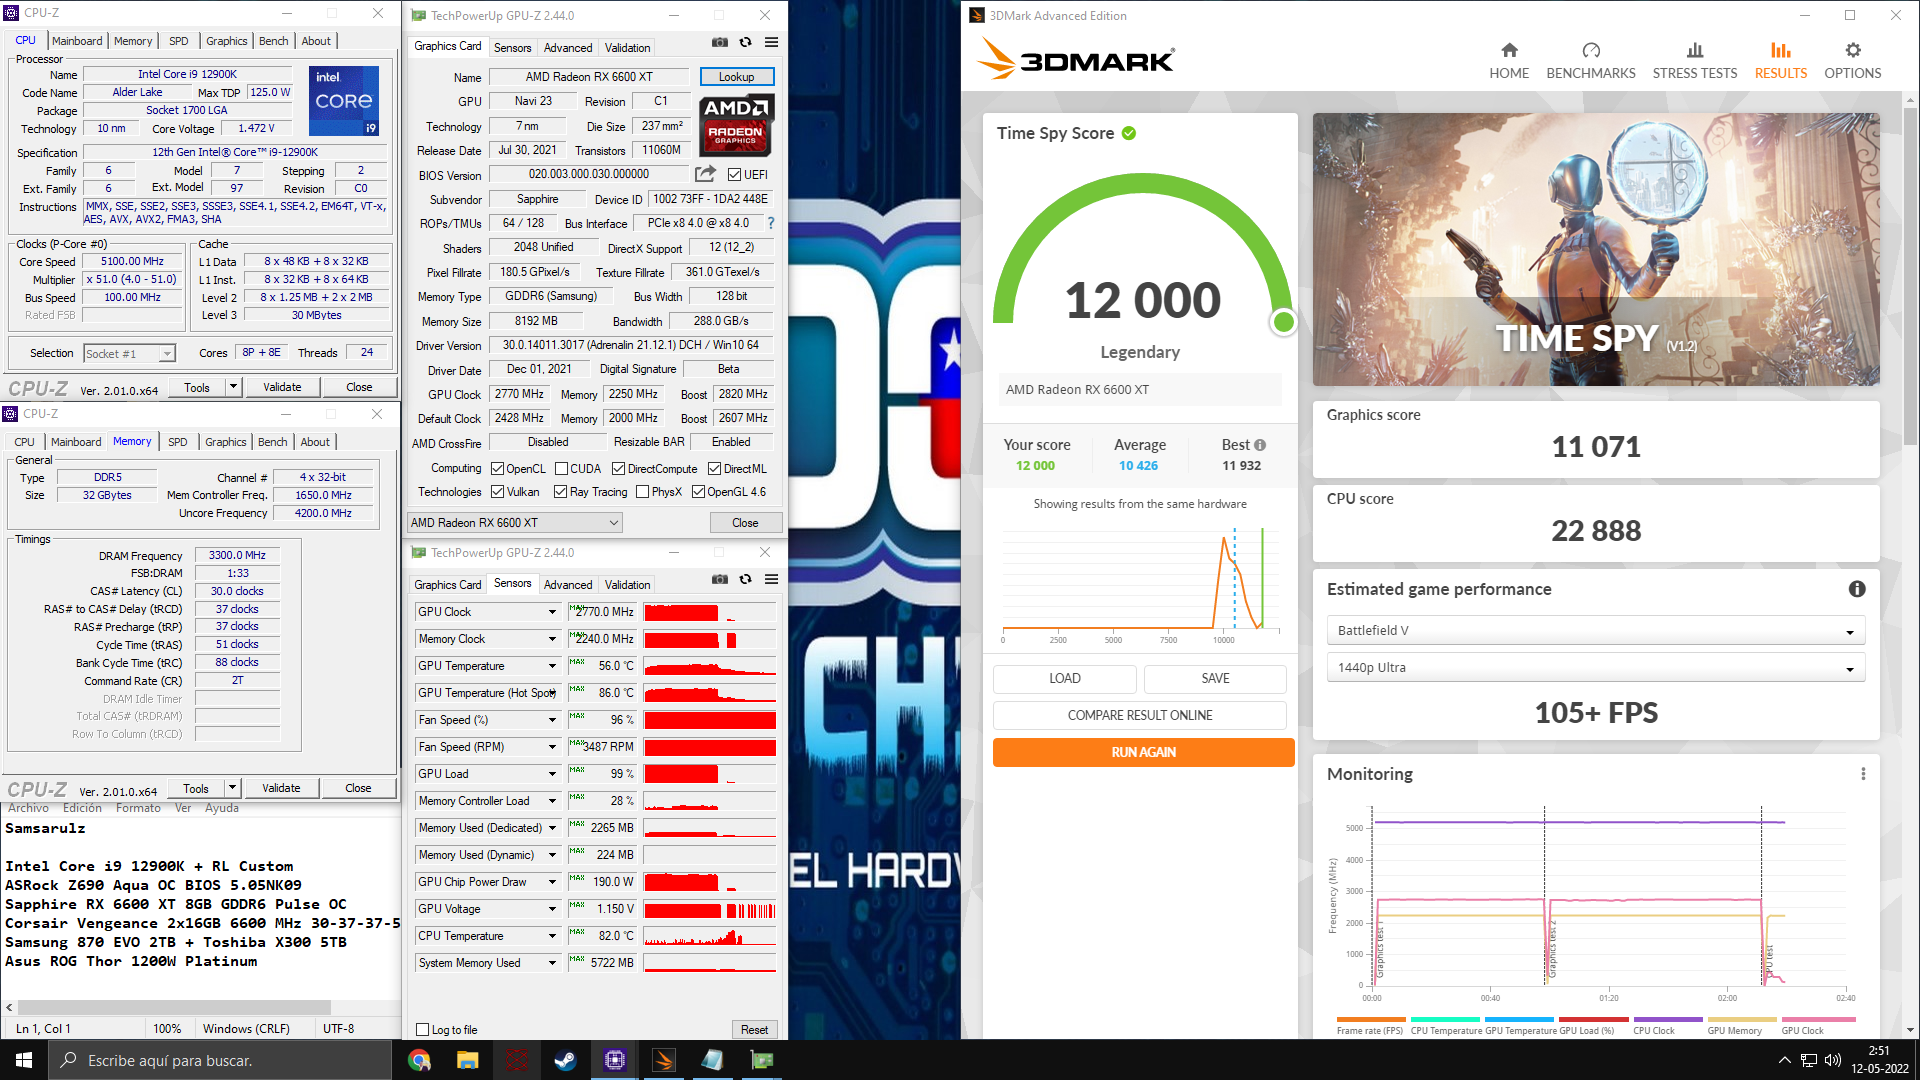
Task: Click COMPARE RESULT ONLINE button
Action: (x=1139, y=715)
